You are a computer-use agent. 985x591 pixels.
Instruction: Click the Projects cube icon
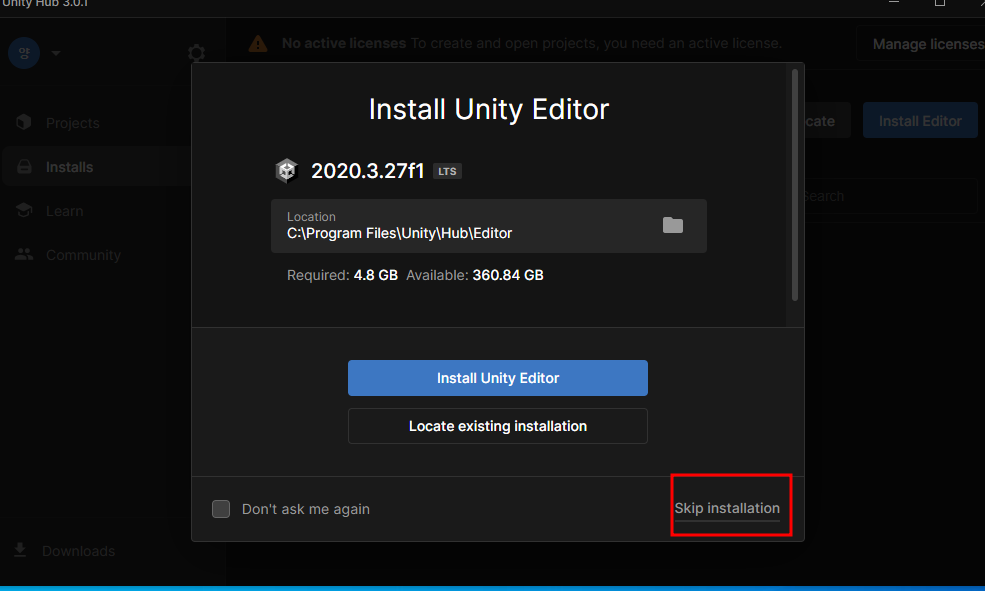24,122
